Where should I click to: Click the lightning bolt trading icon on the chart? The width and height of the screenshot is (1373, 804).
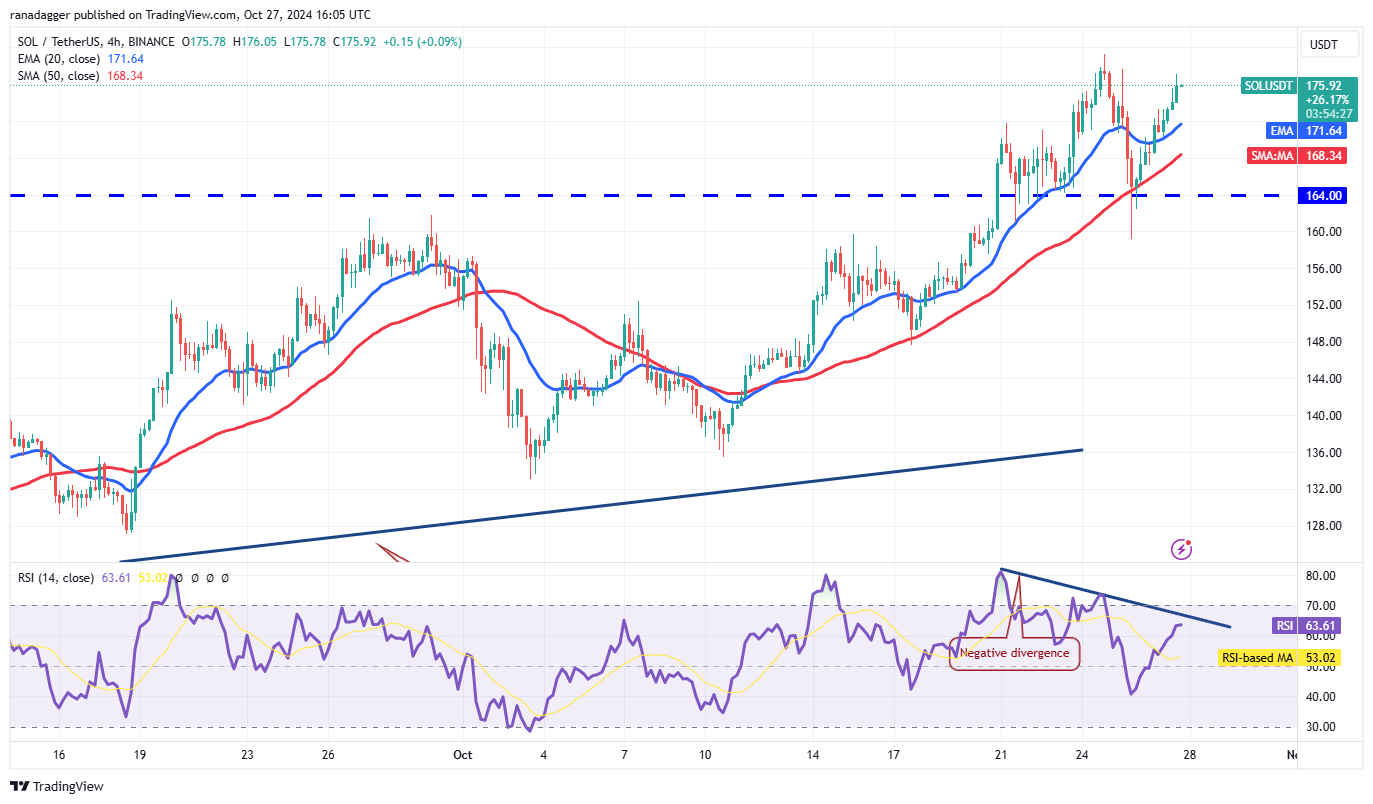(1181, 549)
